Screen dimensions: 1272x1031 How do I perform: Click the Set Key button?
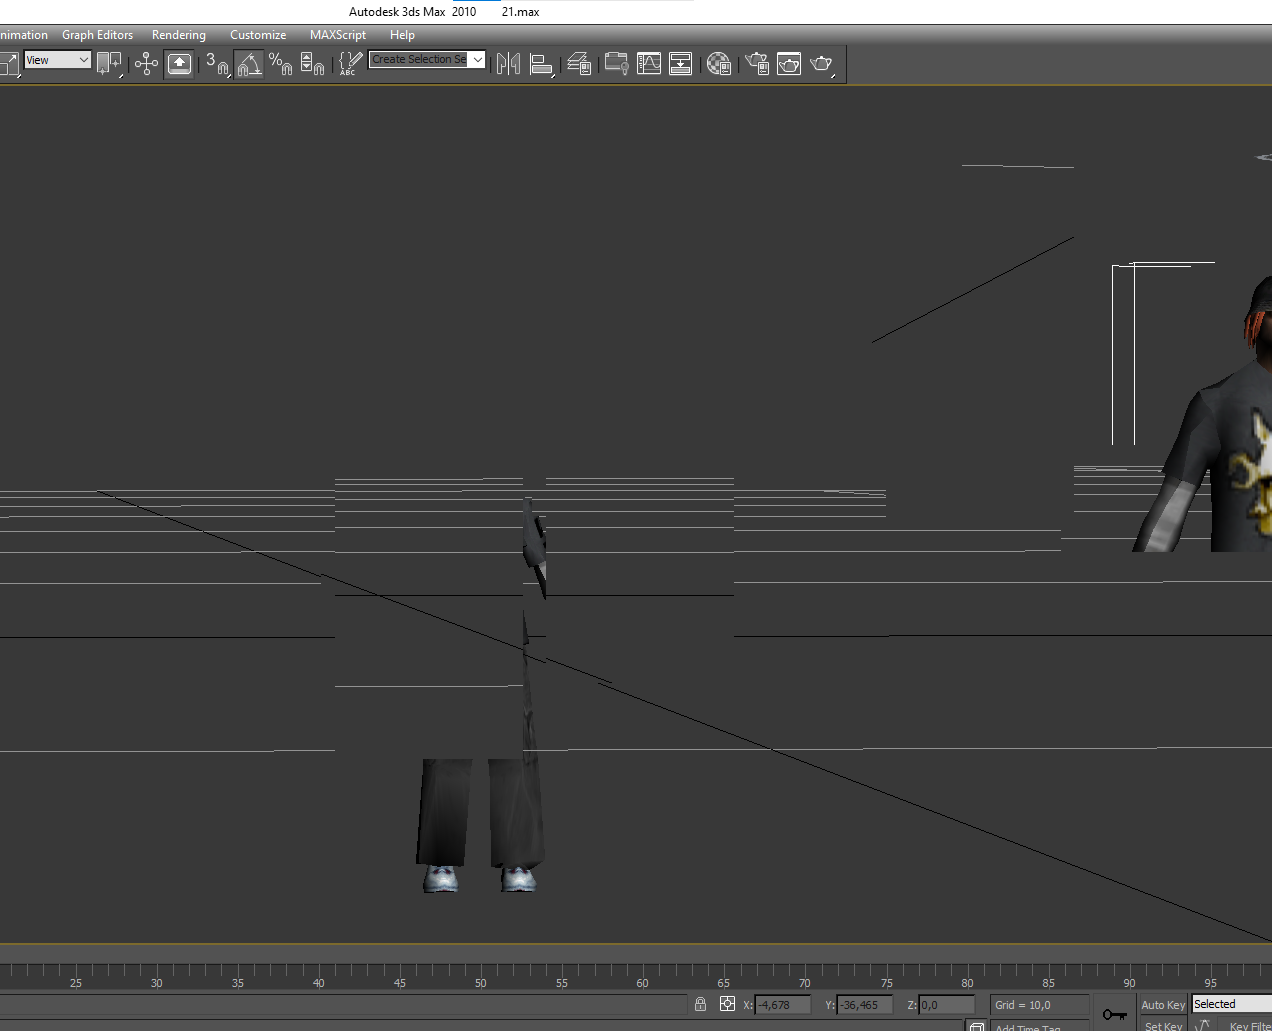tap(1162, 1025)
